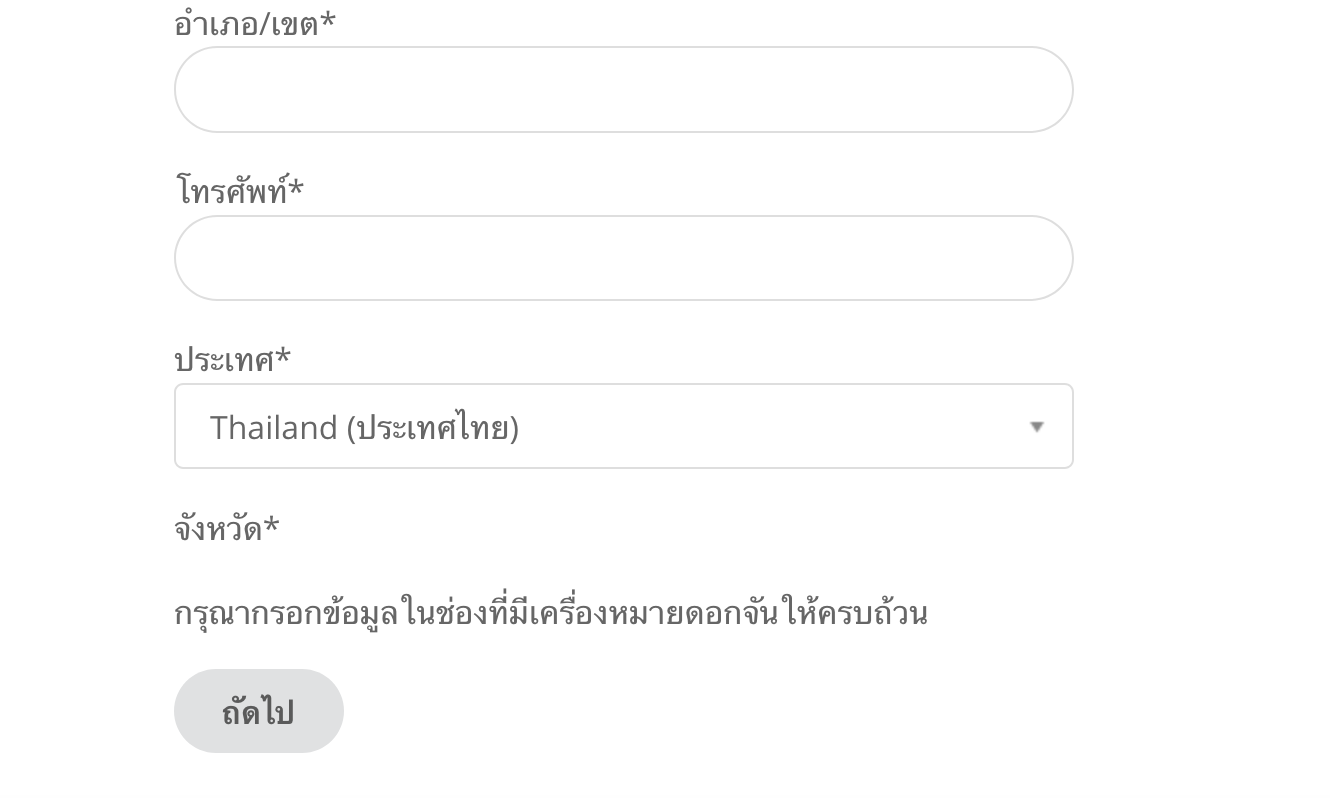Focus the โทรศัพท์ phone input field
The height and width of the screenshot is (798, 1330).
click(623, 258)
